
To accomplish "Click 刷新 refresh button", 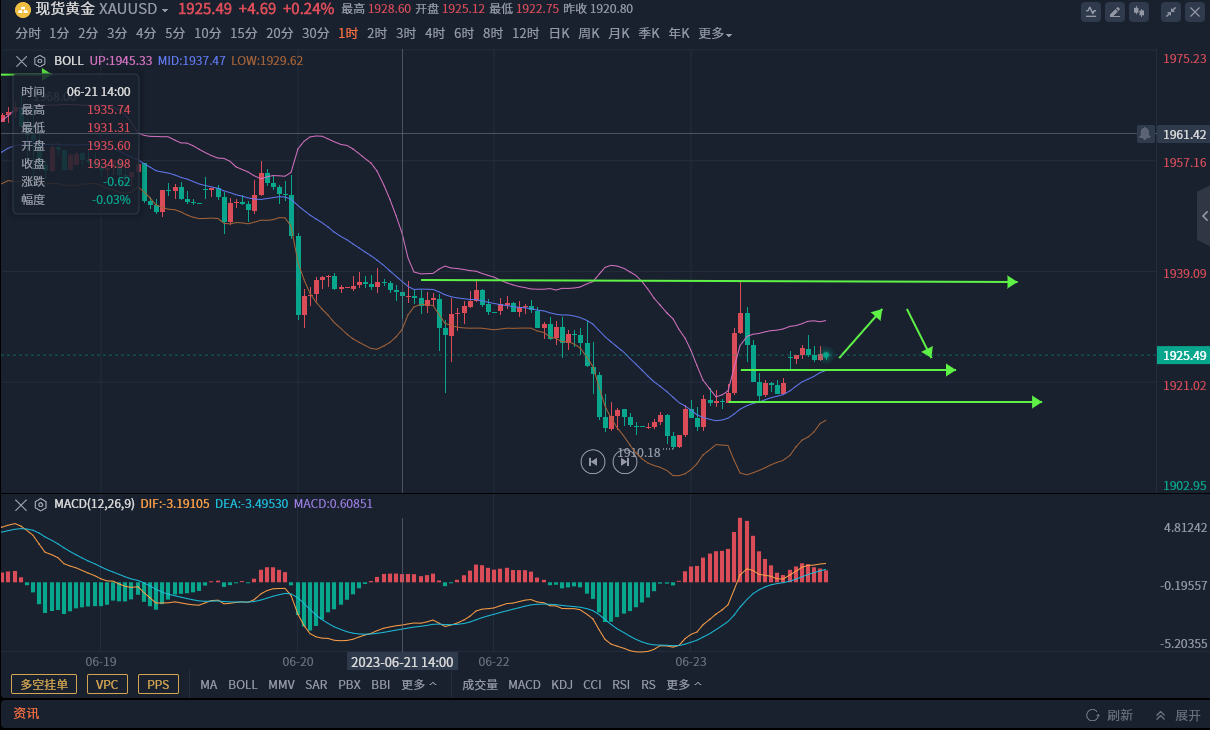I will [x=1110, y=715].
